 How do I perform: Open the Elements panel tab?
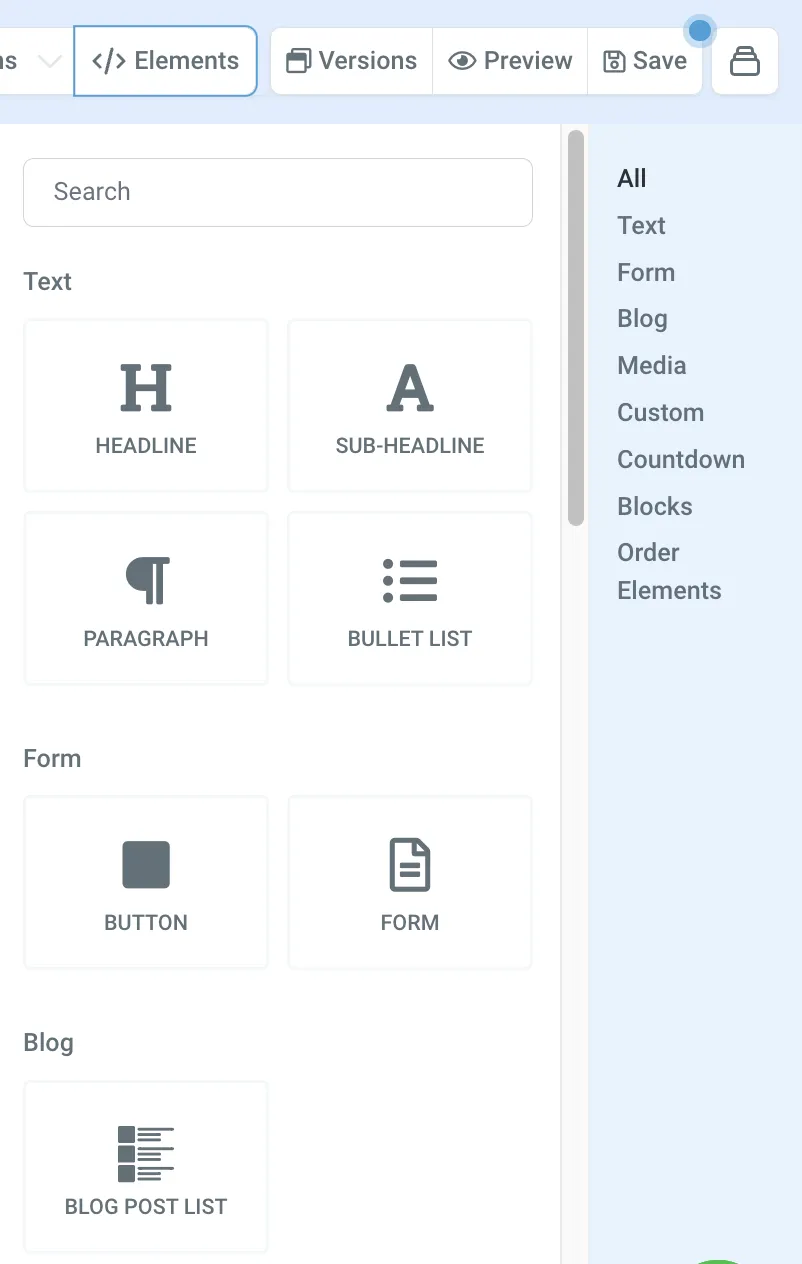pos(166,61)
